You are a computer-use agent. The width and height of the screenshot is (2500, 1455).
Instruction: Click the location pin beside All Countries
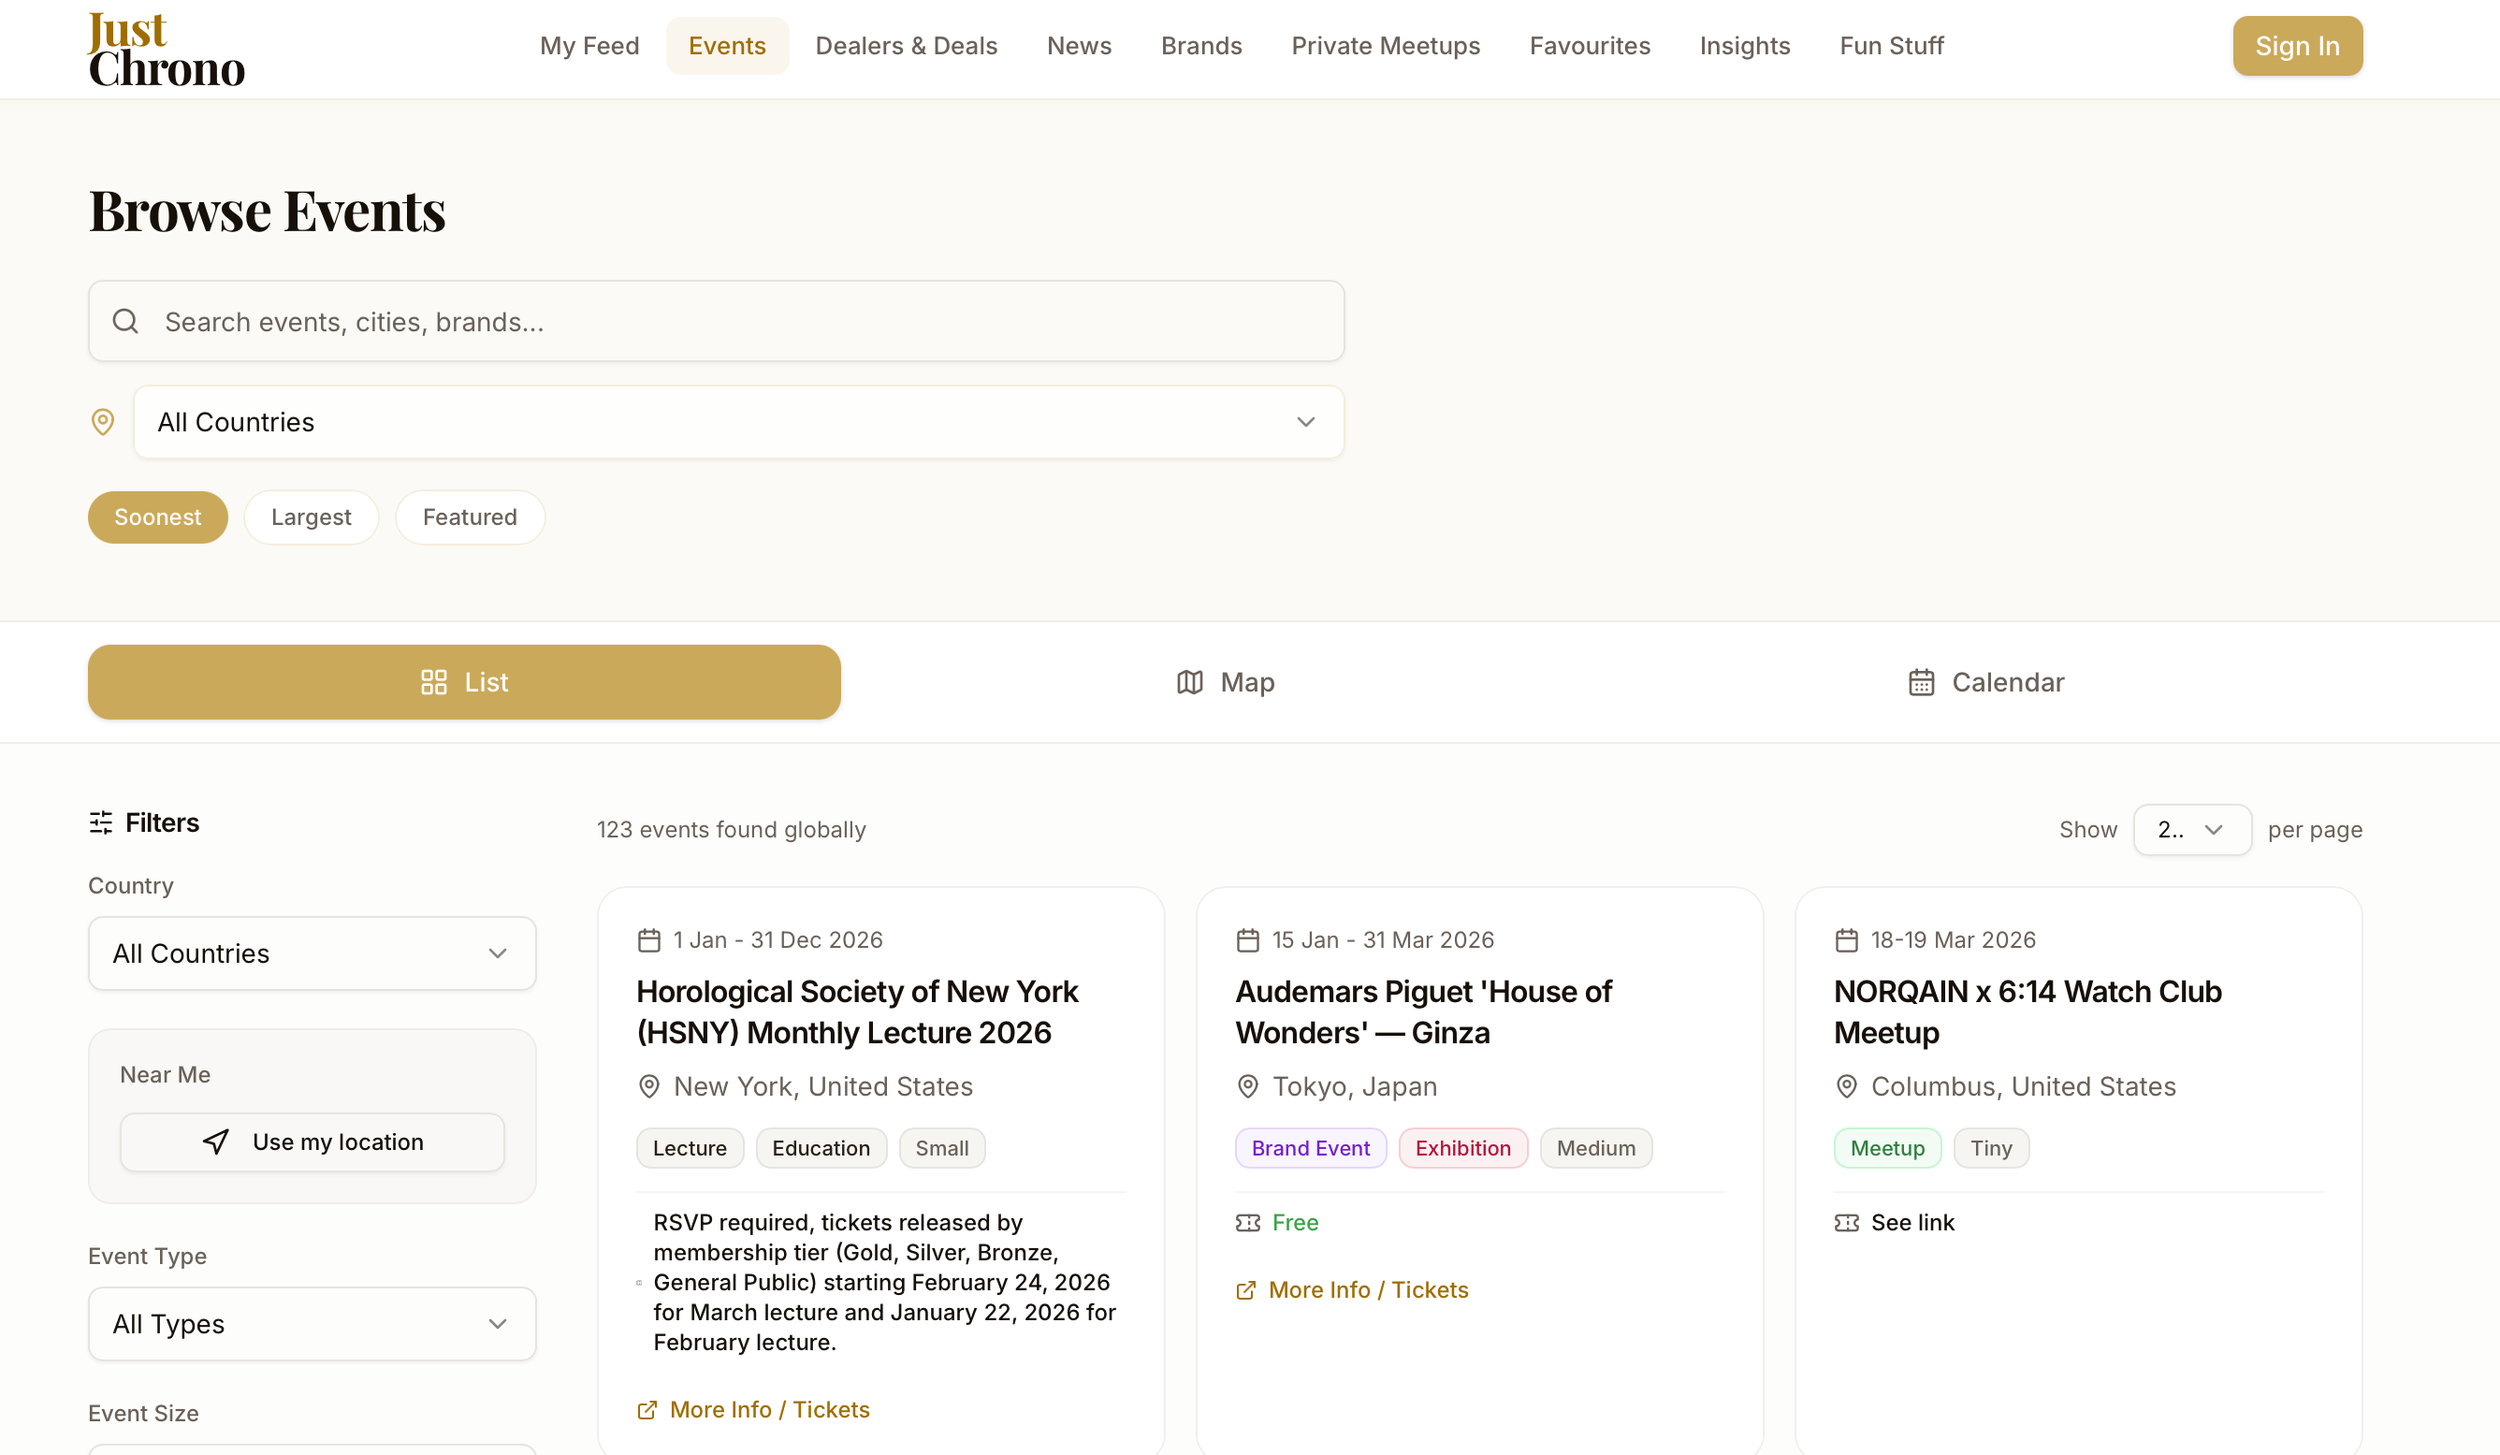point(102,422)
